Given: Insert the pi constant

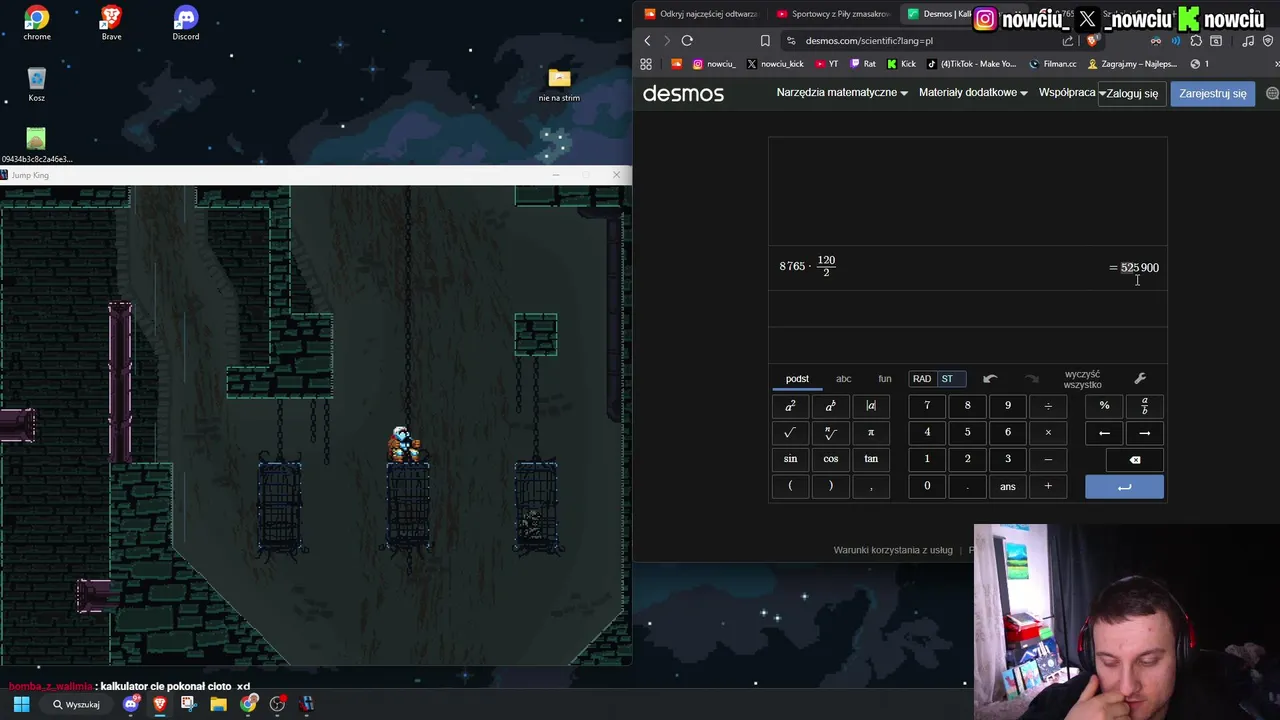Looking at the screenshot, I should click(x=871, y=433).
